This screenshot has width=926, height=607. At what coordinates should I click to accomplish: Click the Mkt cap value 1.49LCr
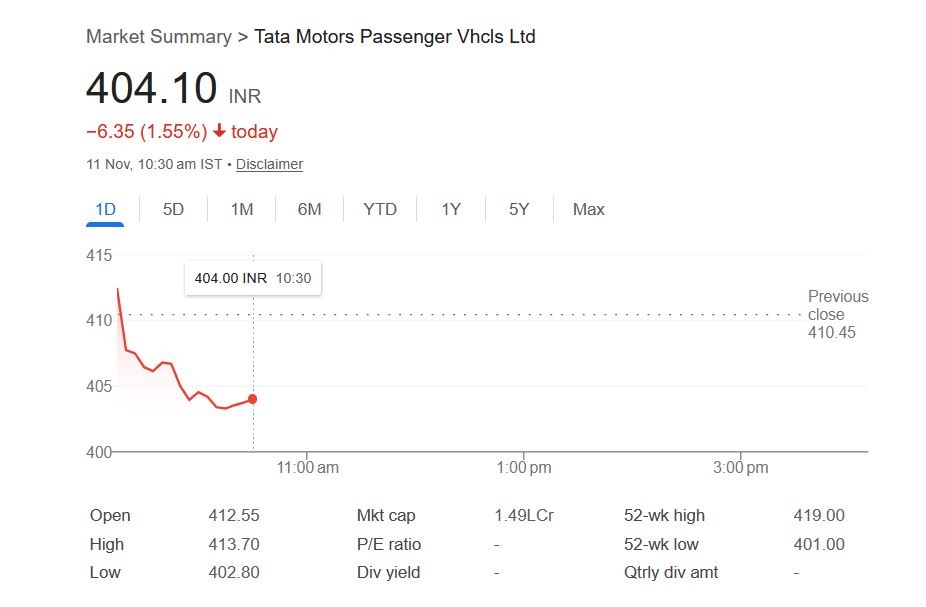click(x=523, y=516)
